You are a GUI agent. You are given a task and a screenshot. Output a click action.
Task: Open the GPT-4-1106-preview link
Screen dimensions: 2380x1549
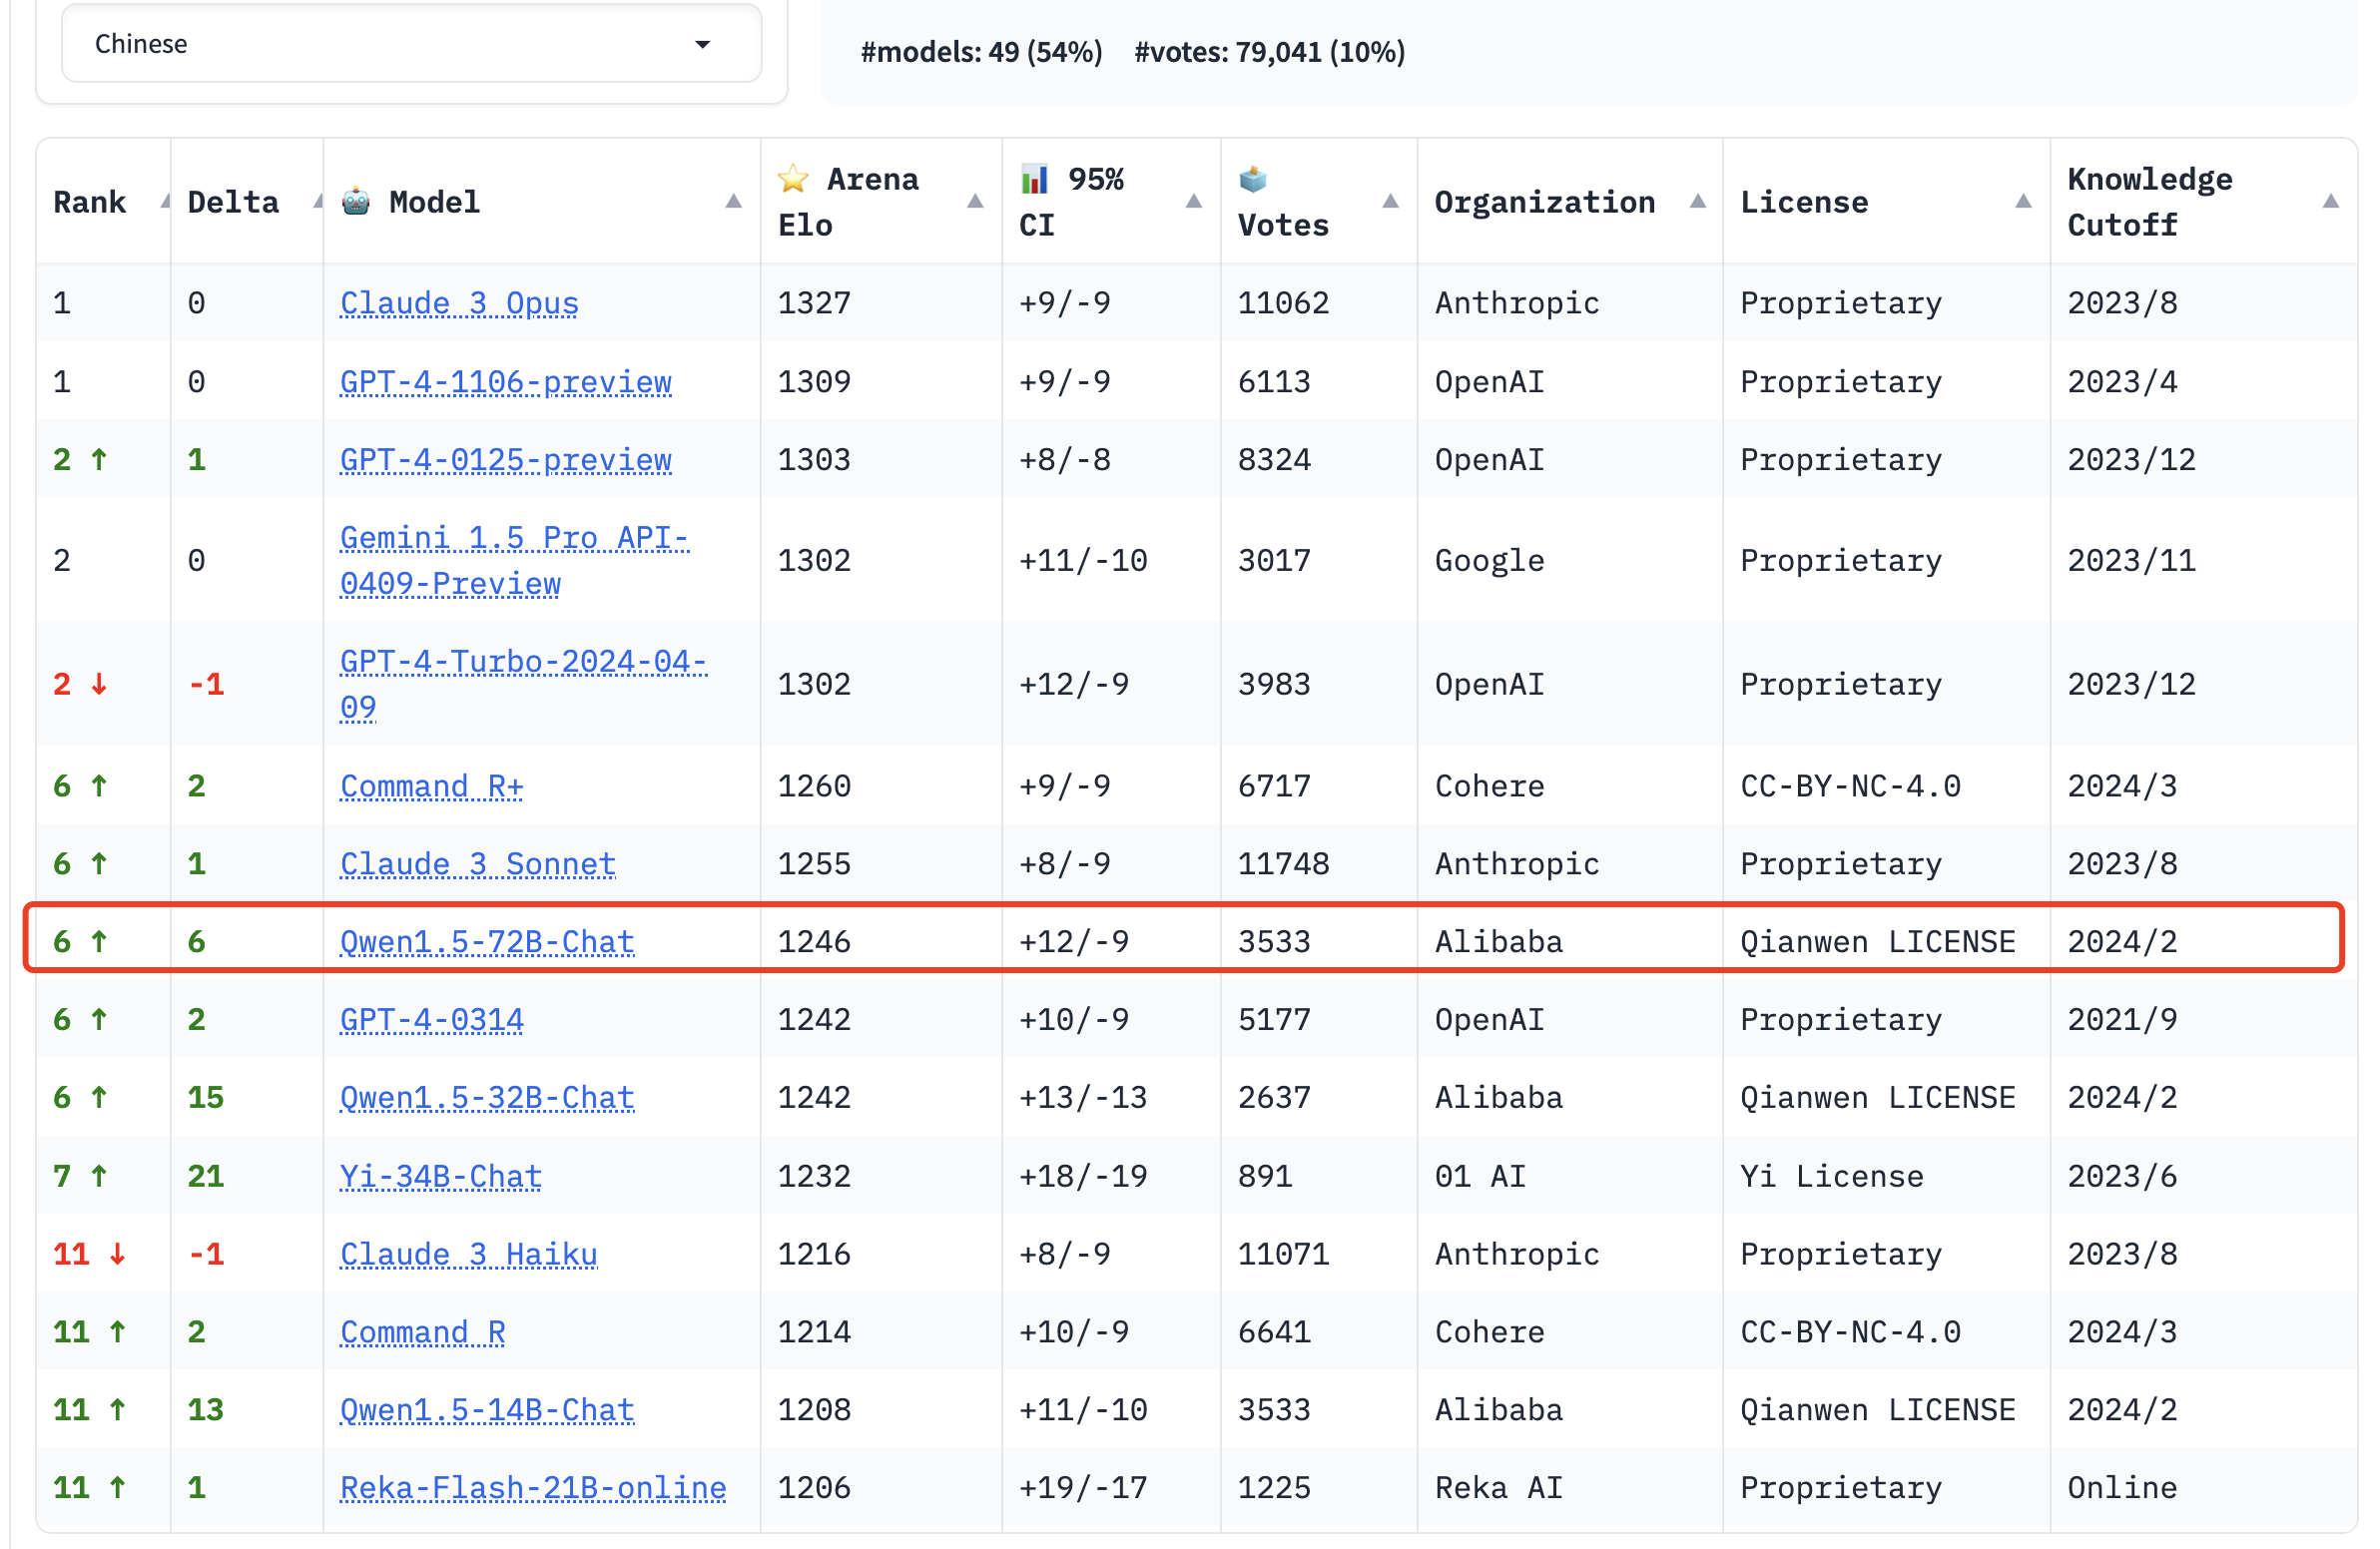[x=506, y=382]
